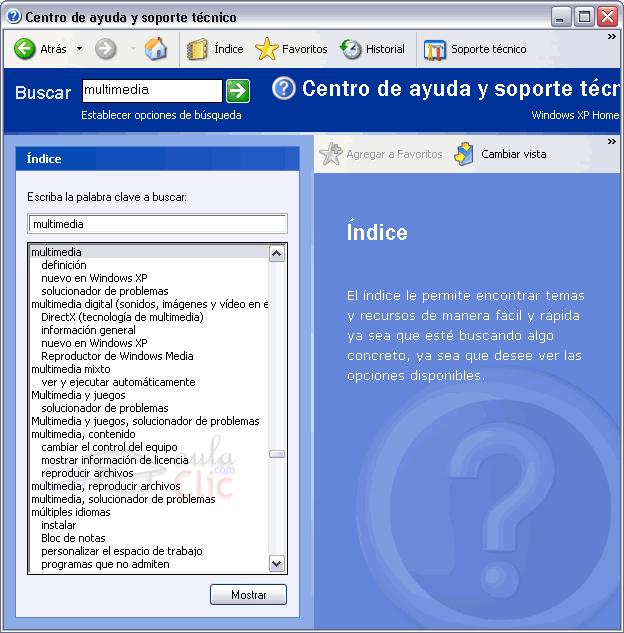The width and height of the screenshot is (624, 633).
Task: Expand overflow chevron beside Cambiar vista
Action: pyautogui.click(x=611, y=141)
